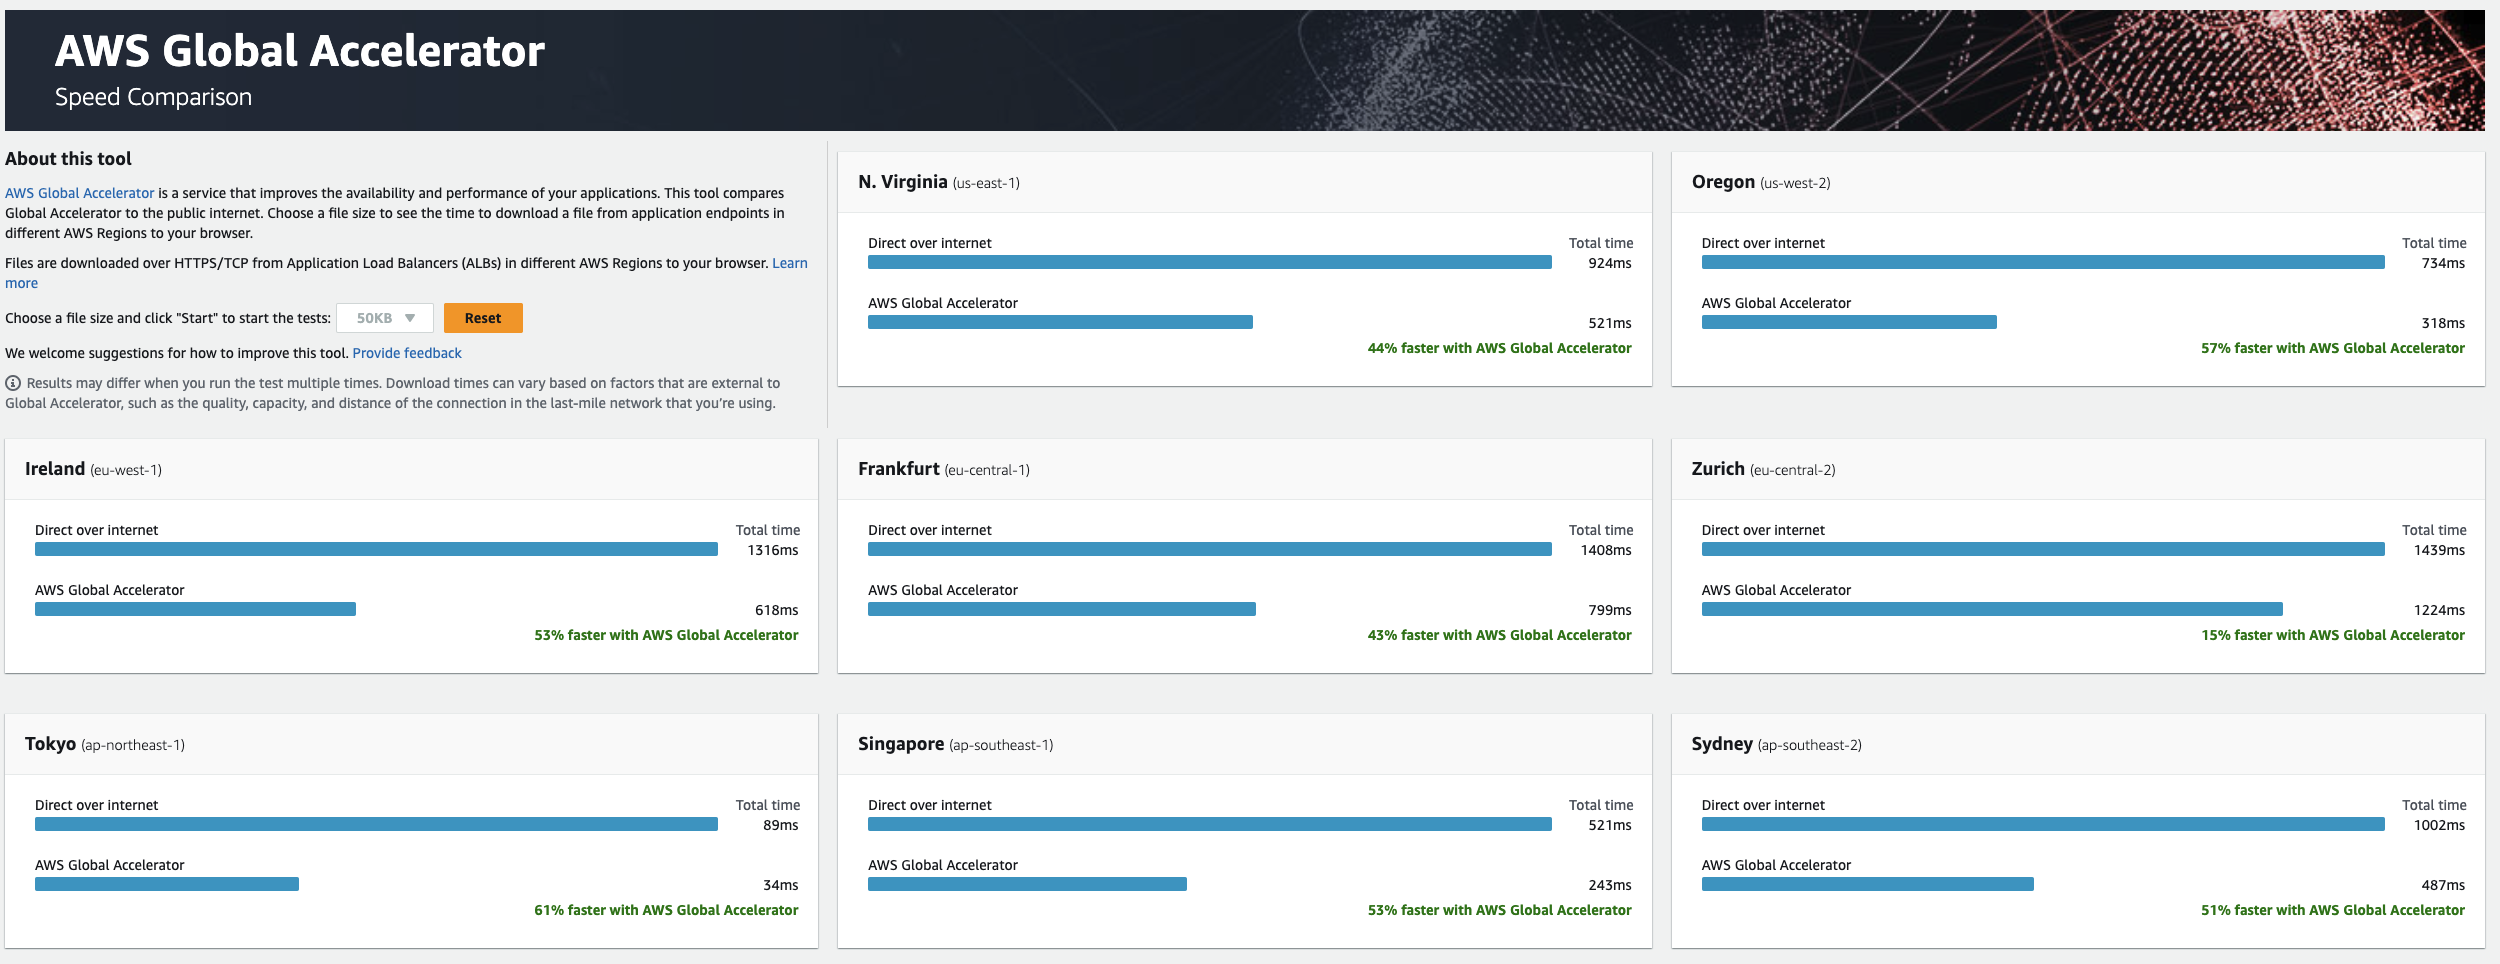2500x964 pixels.
Task: Click Oregon AWS Global Accelerator progress bar
Action: pyautogui.click(x=1849, y=322)
